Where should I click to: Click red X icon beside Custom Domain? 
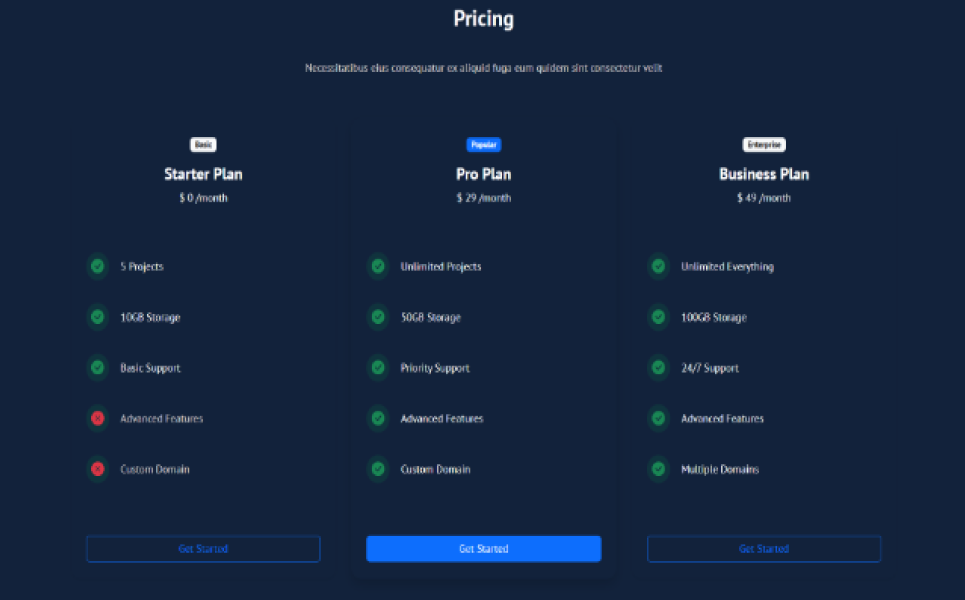click(97, 469)
